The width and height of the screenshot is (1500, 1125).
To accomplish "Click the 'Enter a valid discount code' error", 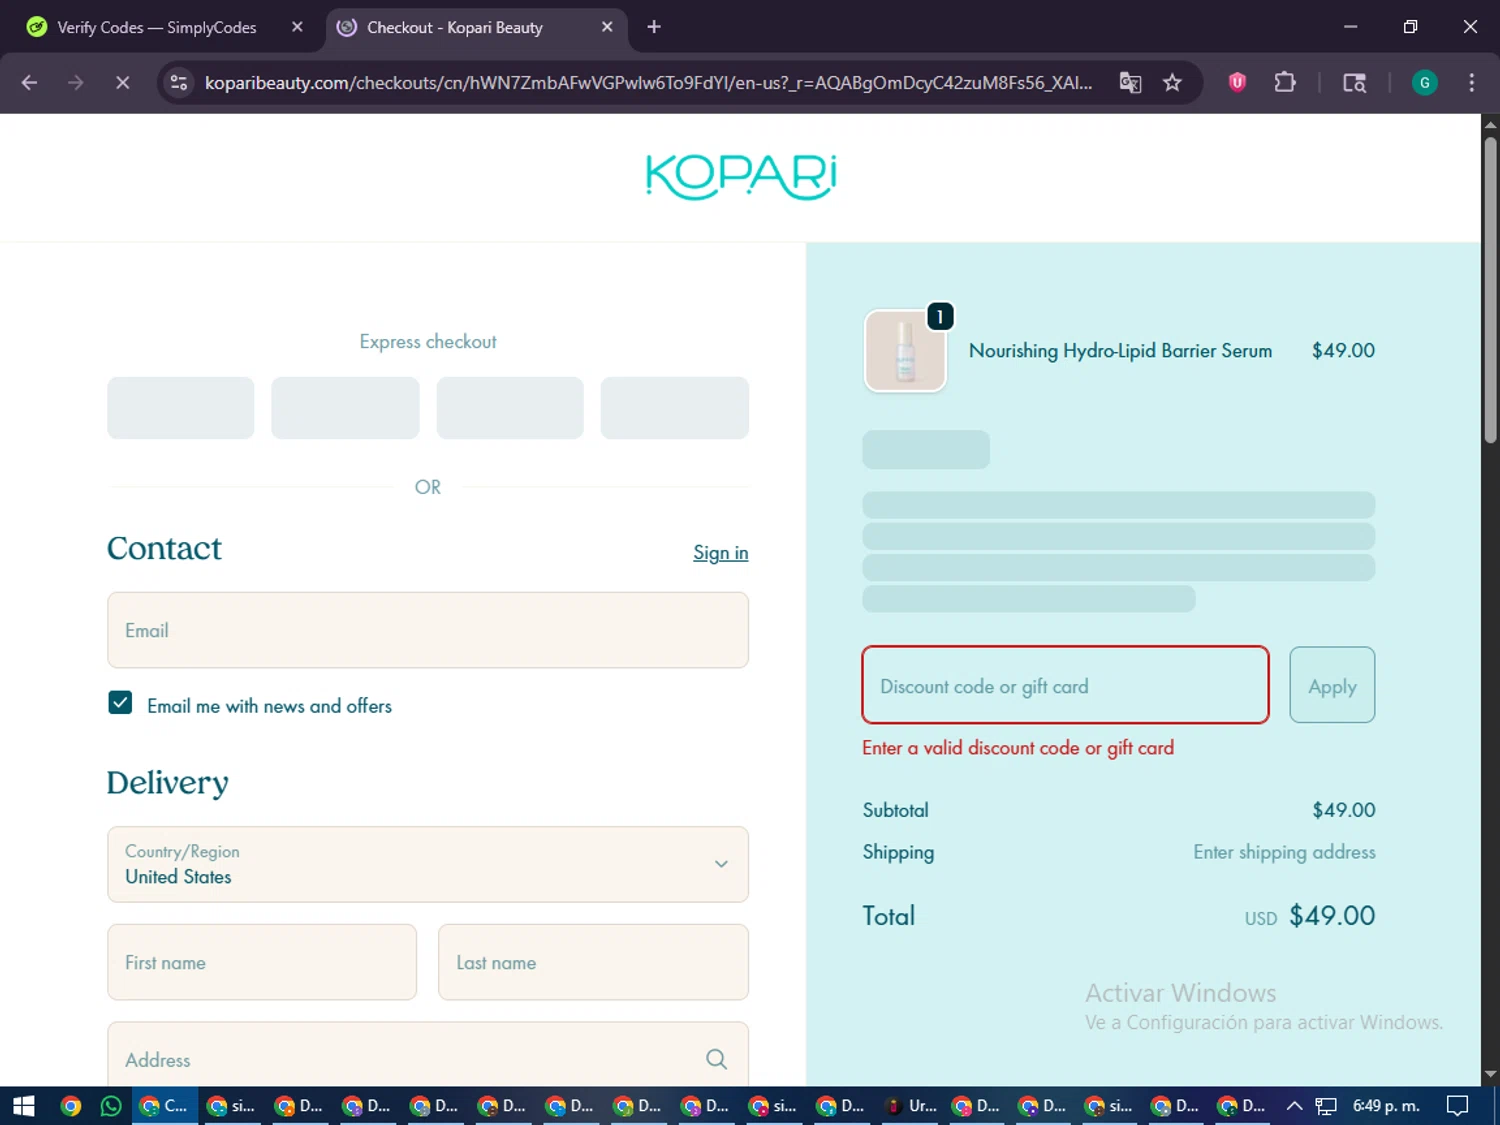I will point(1018,748).
